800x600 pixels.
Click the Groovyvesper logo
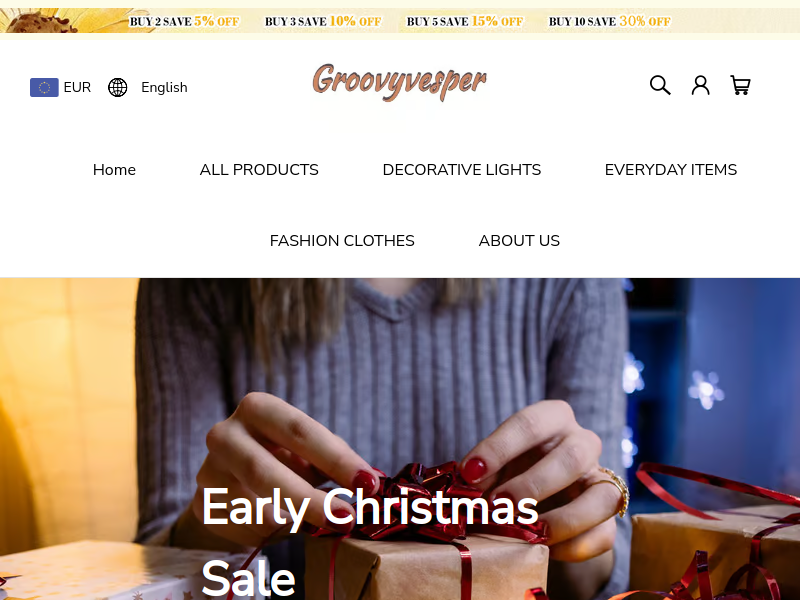tap(399, 82)
